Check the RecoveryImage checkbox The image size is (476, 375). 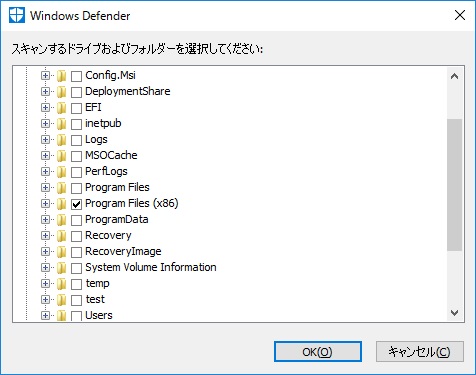click(x=76, y=252)
